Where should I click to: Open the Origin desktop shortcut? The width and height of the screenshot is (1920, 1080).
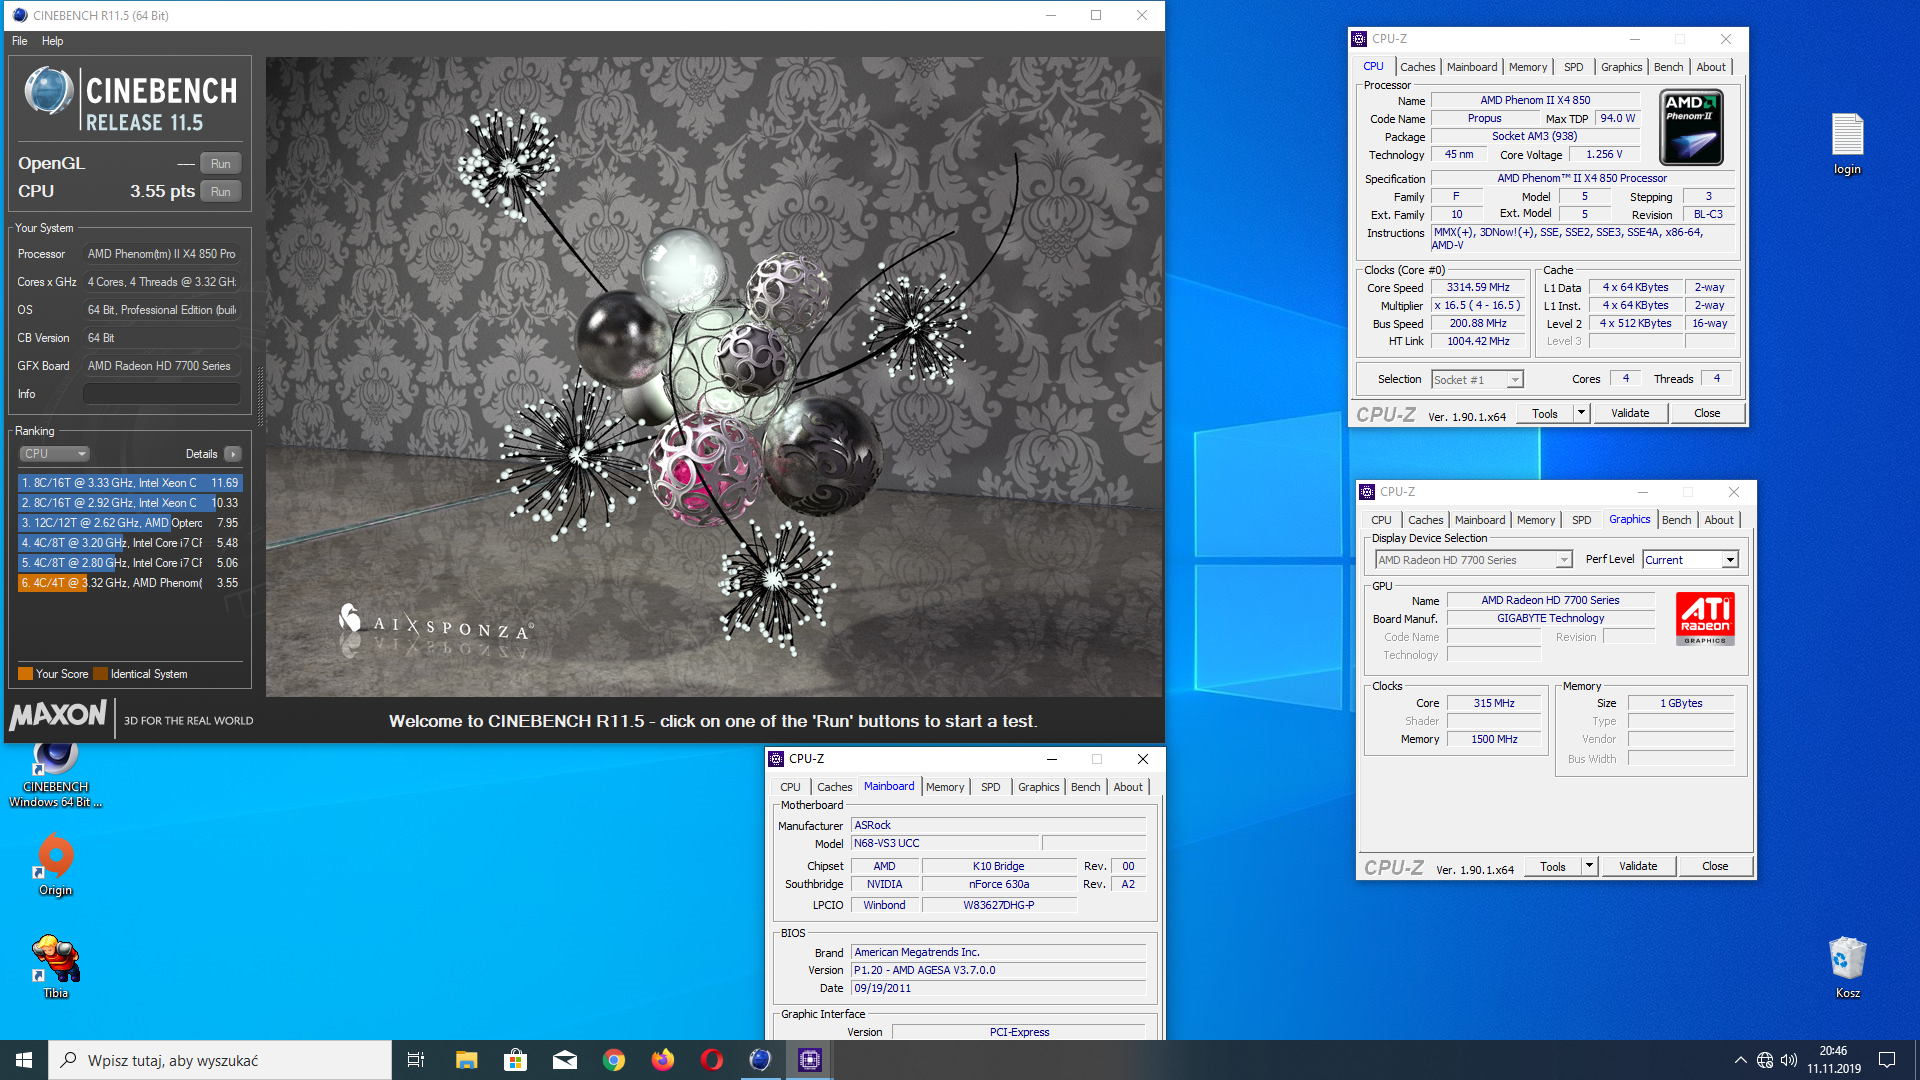tap(56, 866)
